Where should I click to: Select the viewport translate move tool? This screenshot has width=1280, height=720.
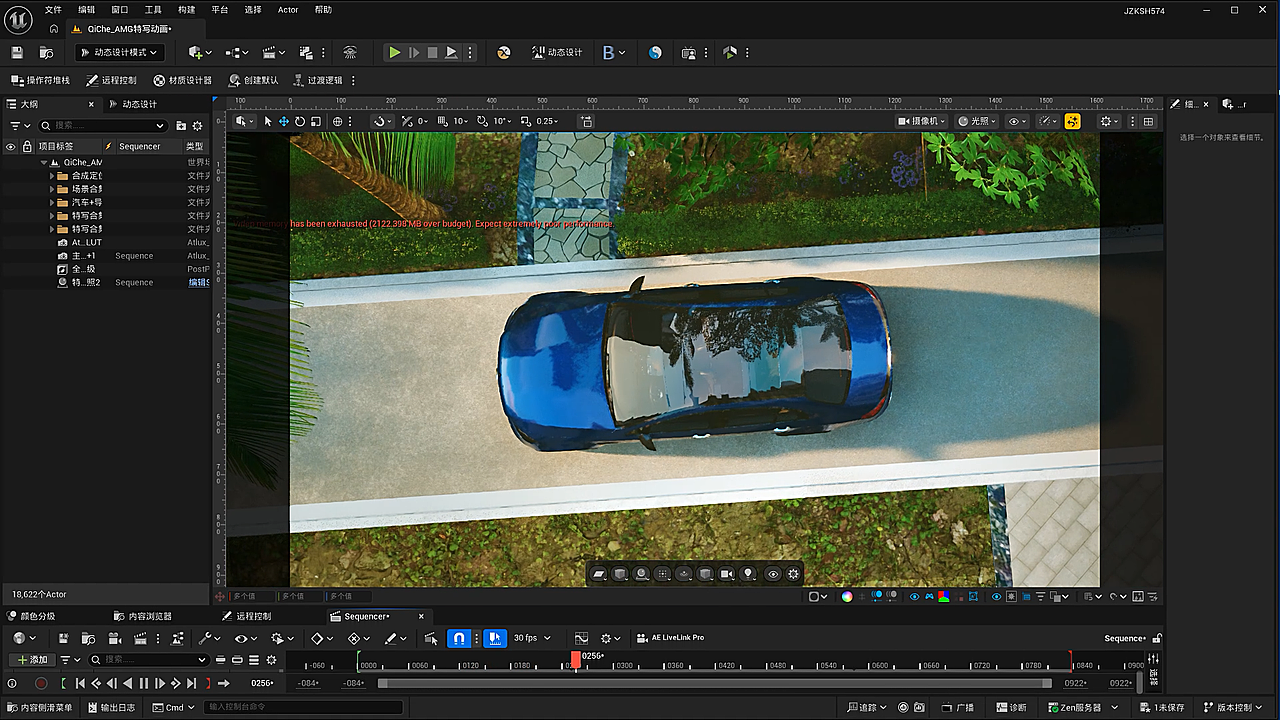283,121
